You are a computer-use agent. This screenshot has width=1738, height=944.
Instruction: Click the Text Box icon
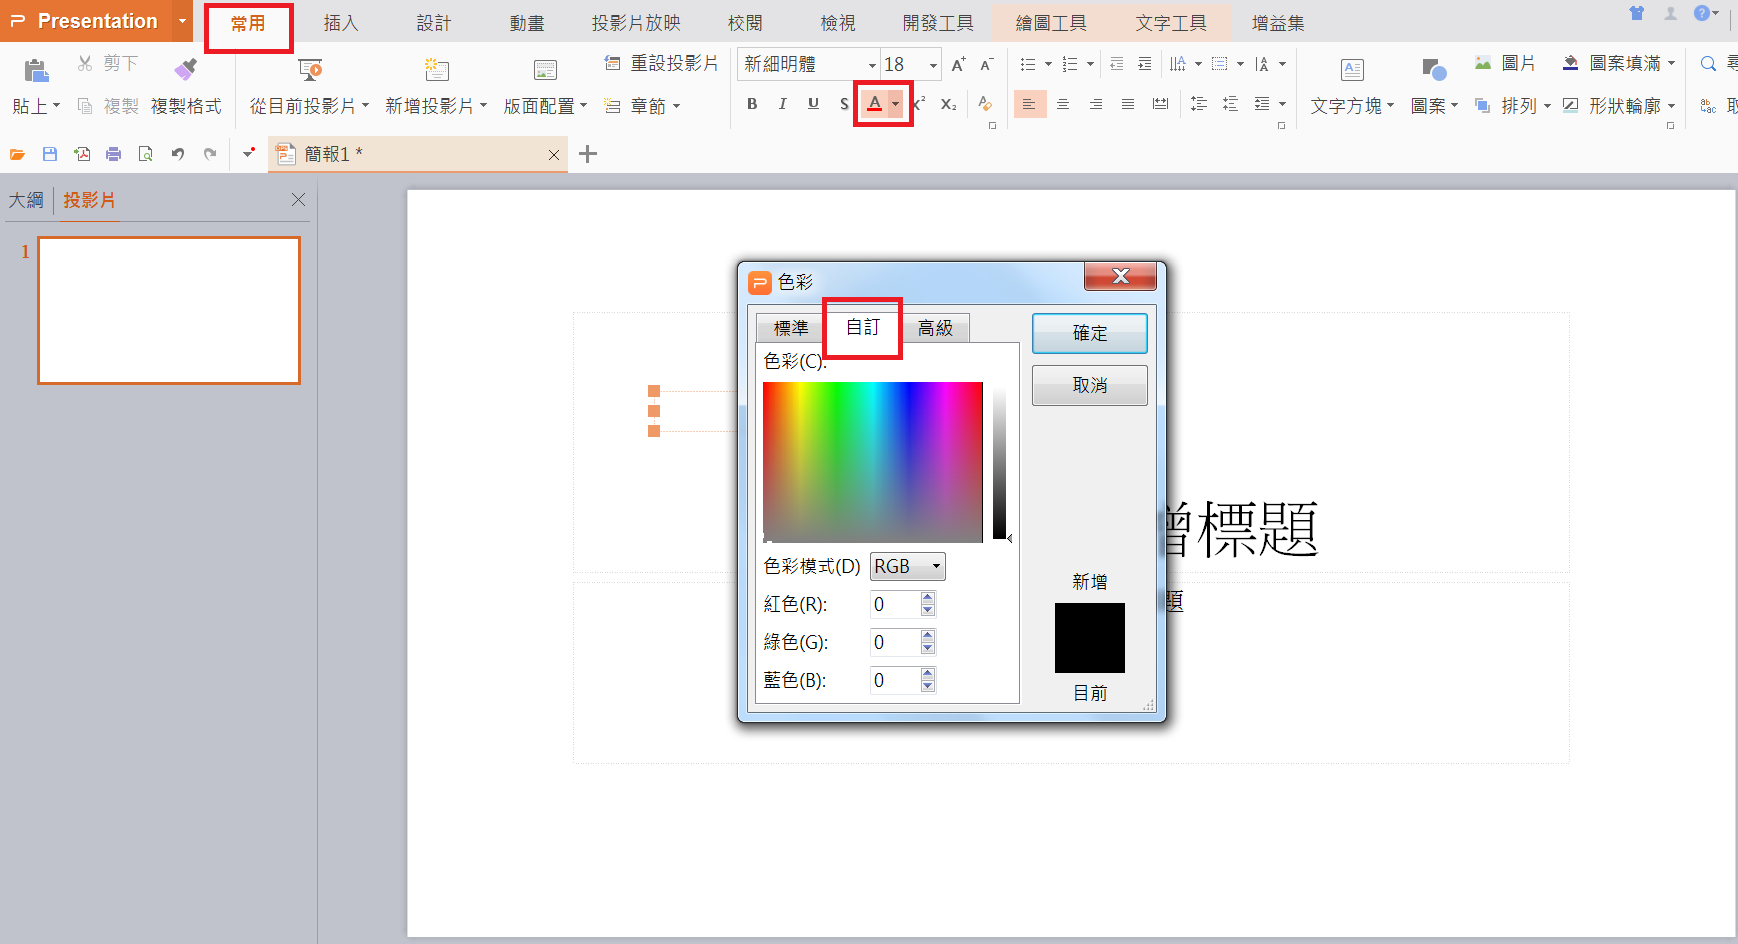[x=1352, y=69]
